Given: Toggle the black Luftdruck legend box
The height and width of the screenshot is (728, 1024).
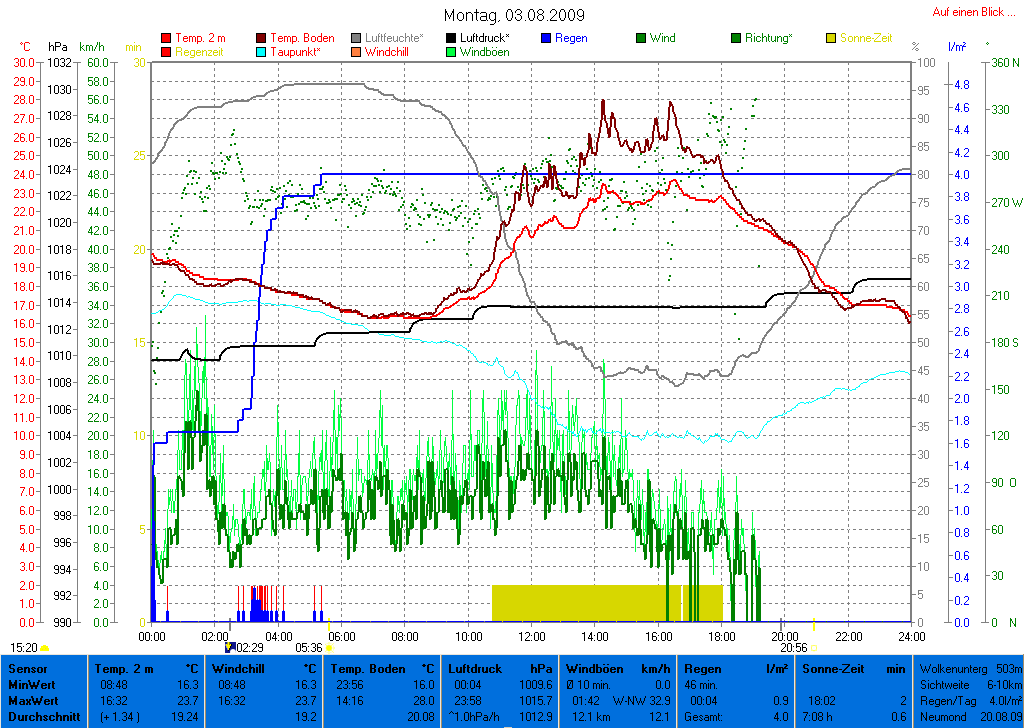Looking at the screenshot, I should point(453,39).
